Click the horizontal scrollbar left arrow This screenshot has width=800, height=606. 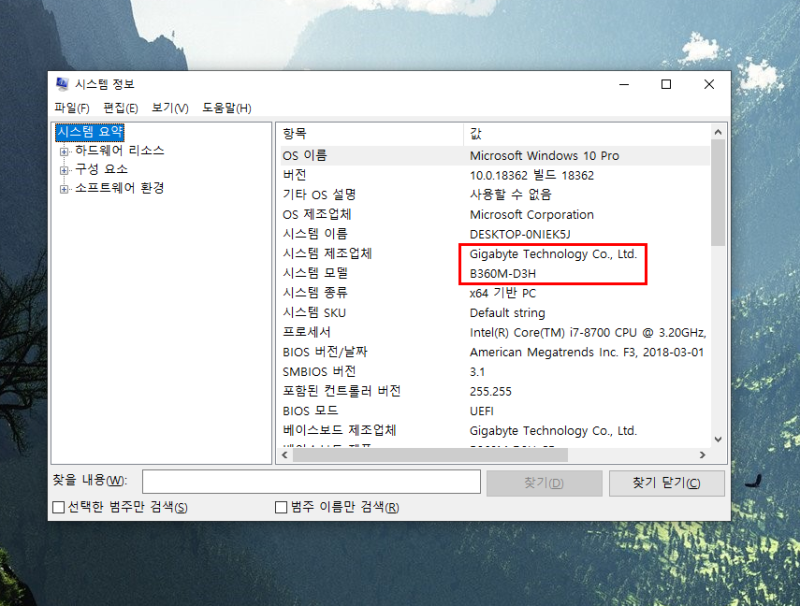click(x=285, y=455)
